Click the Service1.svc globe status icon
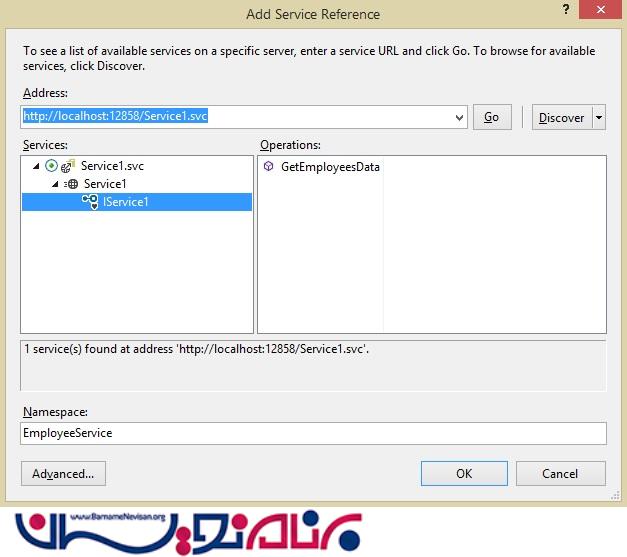 pos(51,166)
